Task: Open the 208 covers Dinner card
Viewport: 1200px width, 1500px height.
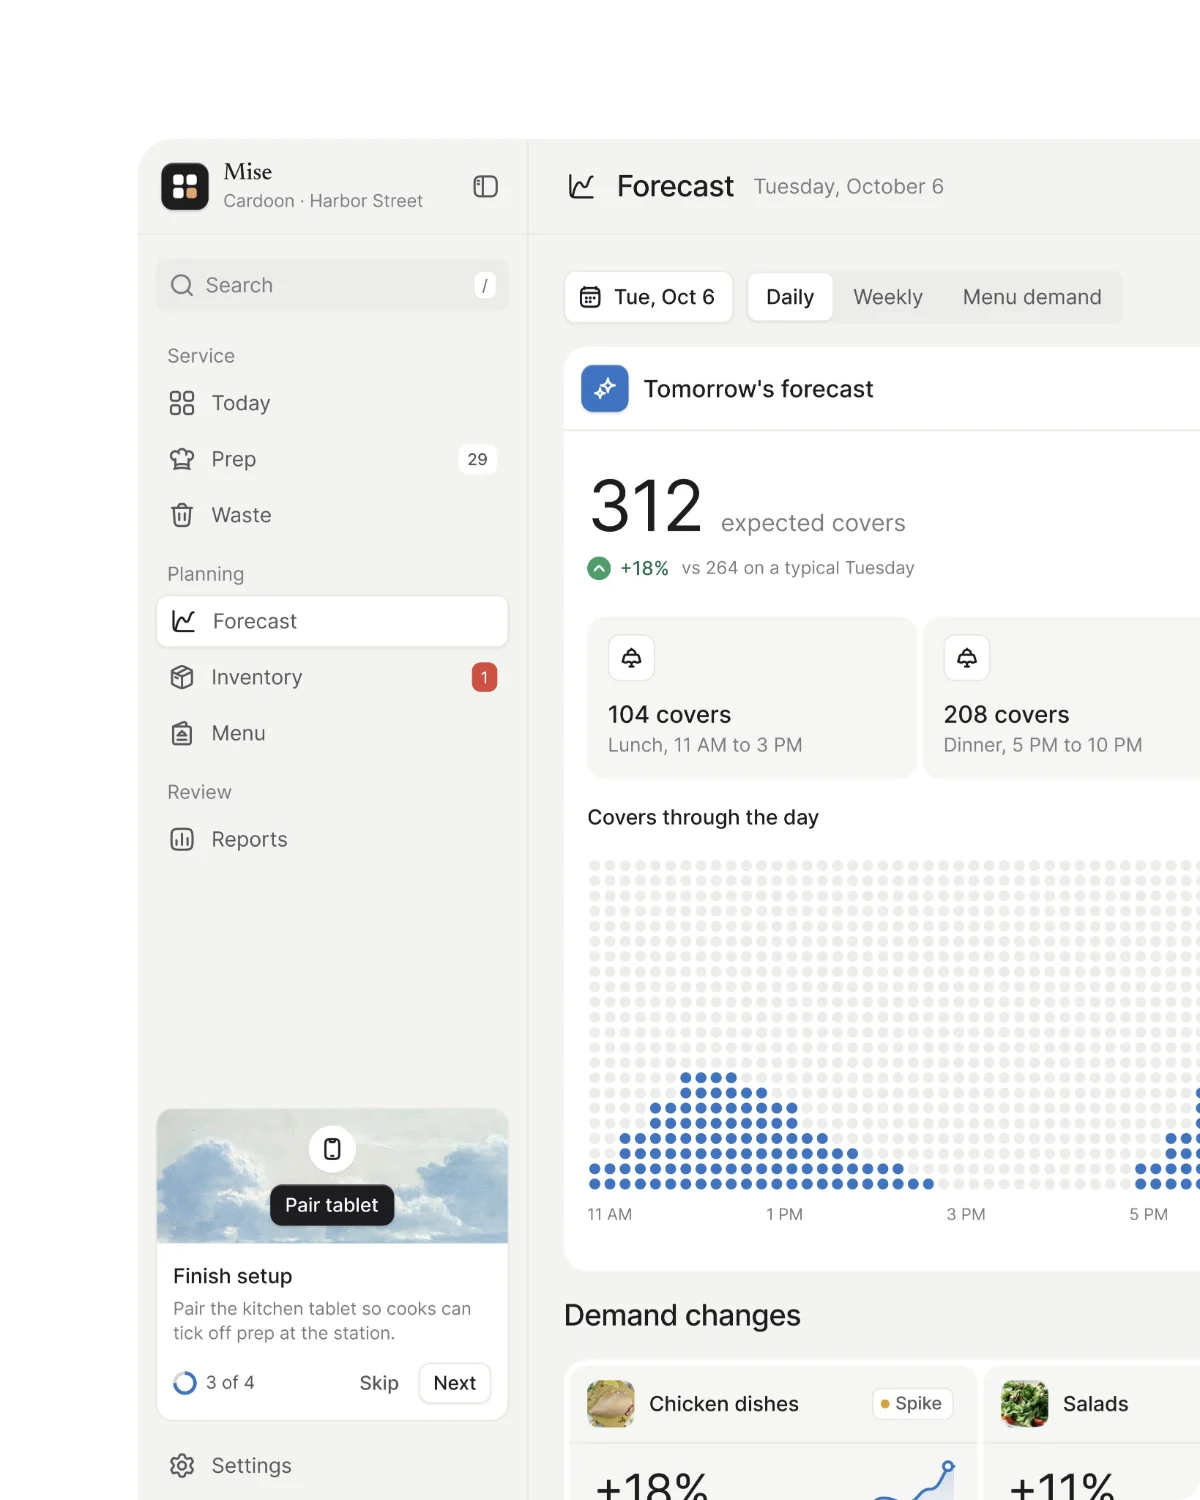Action: point(1062,697)
